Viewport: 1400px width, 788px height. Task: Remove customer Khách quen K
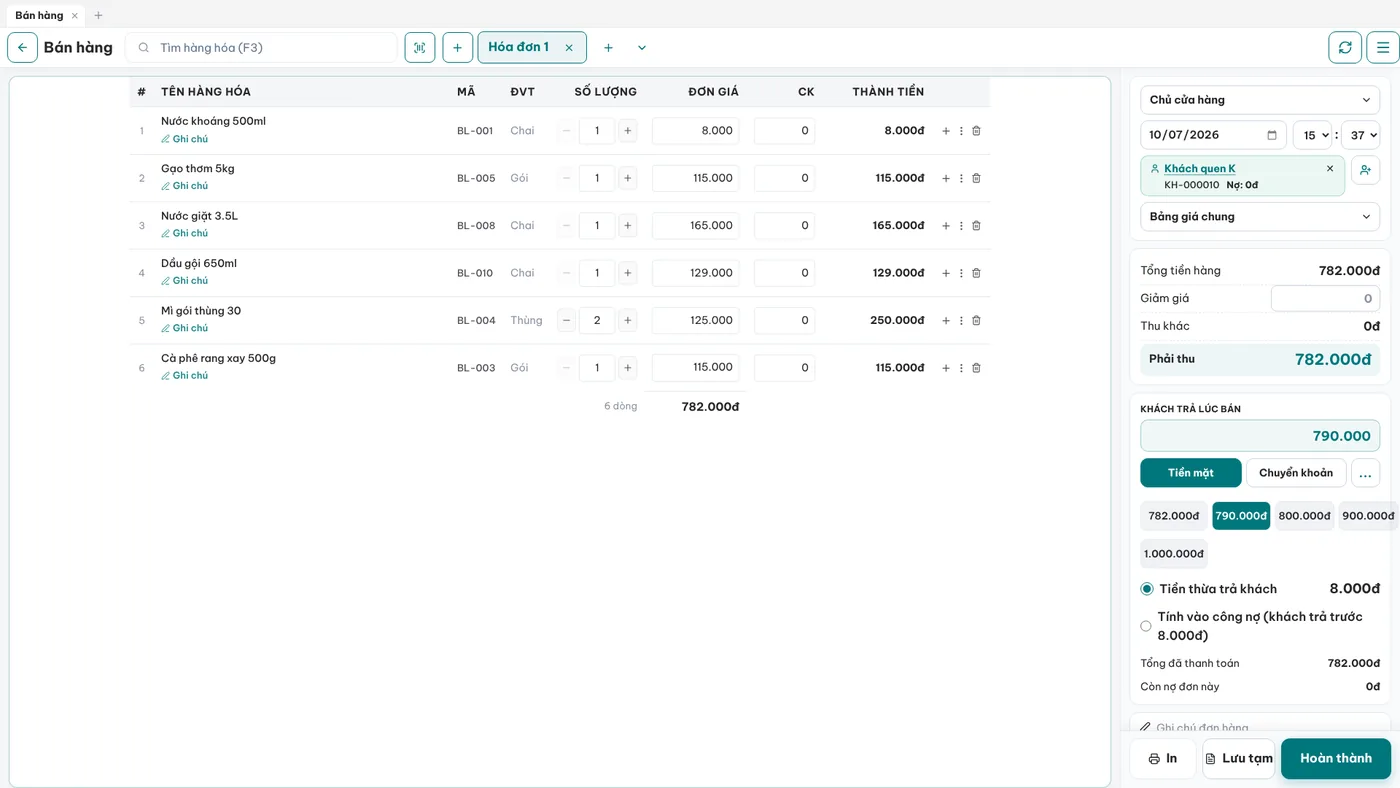click(x=1330, y=168)
